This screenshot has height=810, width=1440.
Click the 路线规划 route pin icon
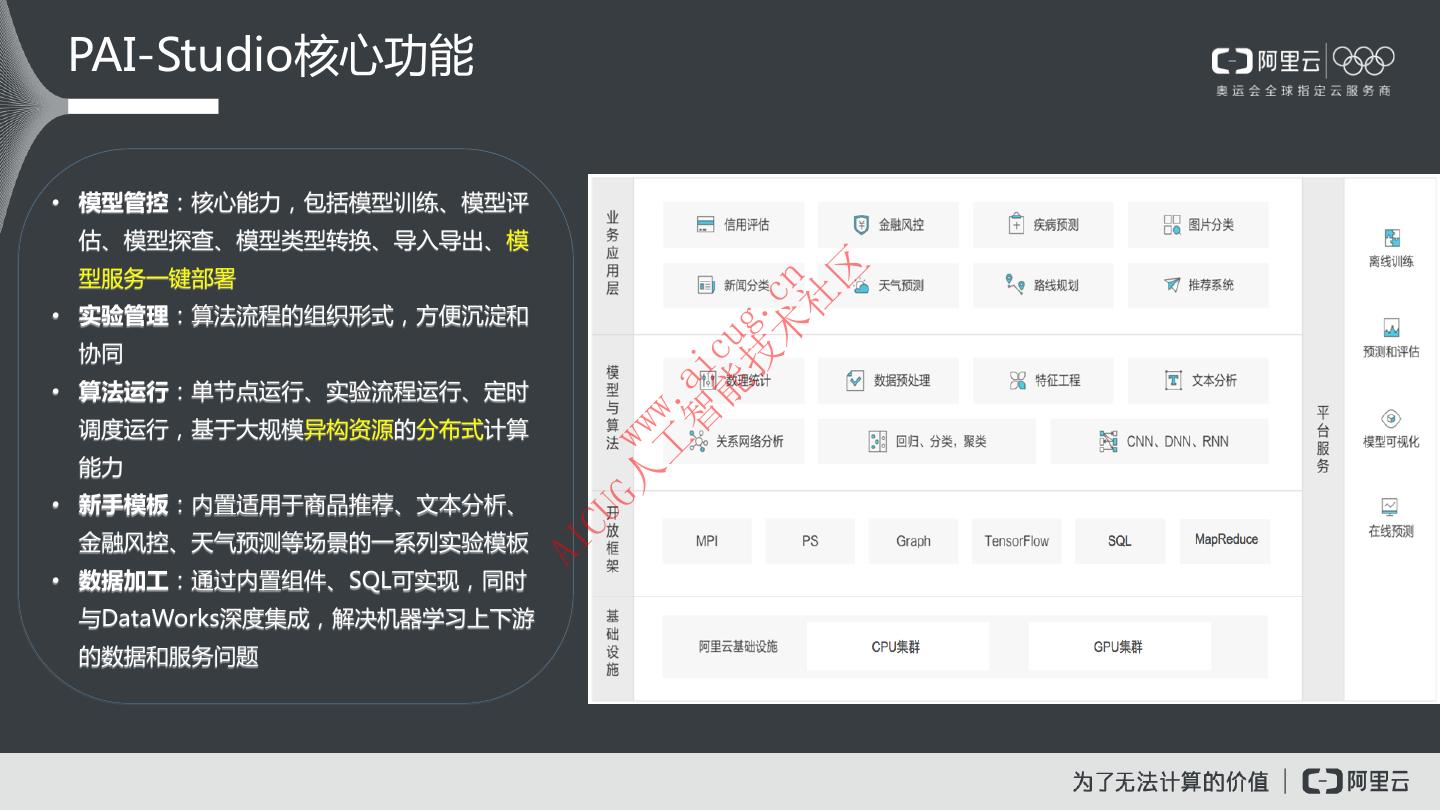(1015, 284)
